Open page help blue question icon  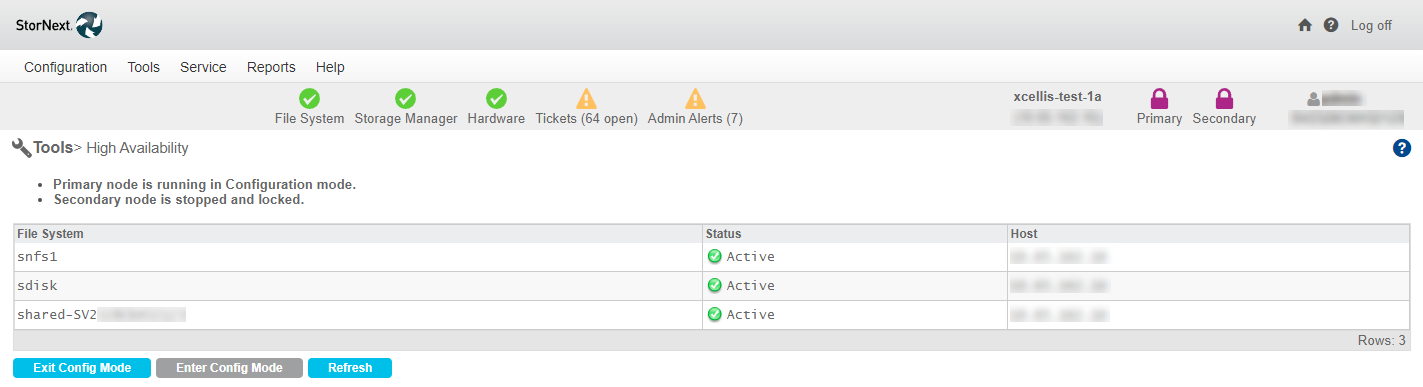1402,148
